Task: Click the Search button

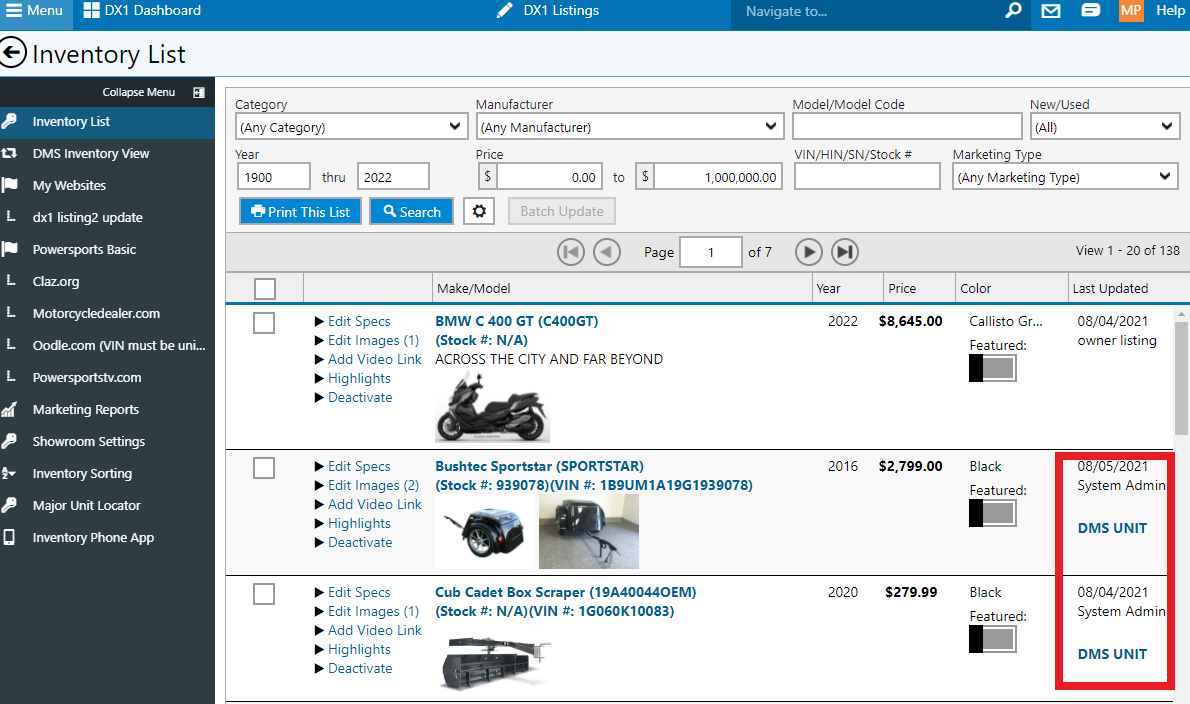Action: 411,212
